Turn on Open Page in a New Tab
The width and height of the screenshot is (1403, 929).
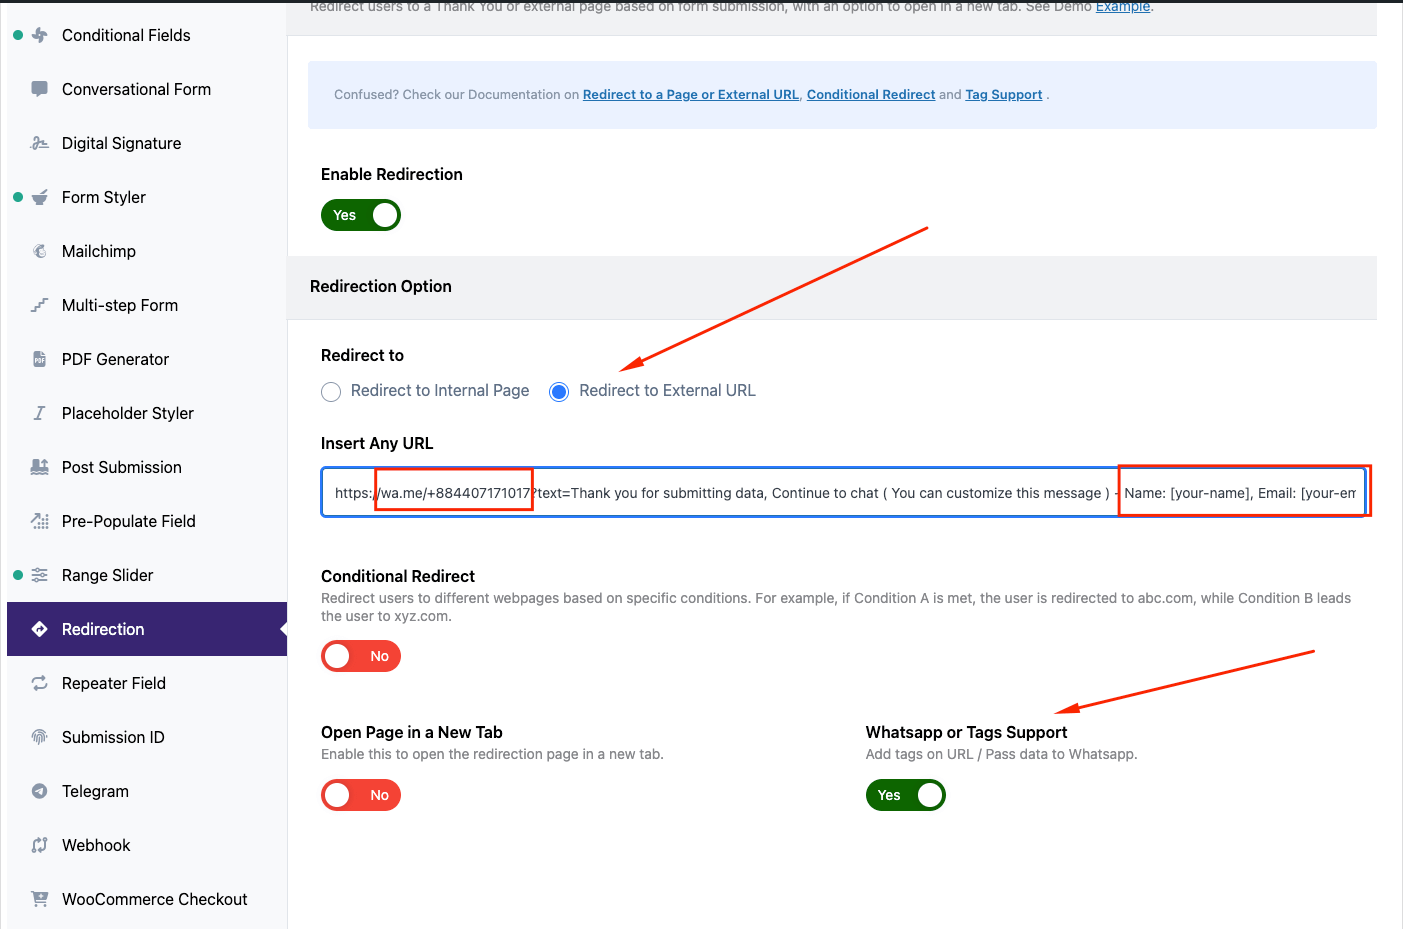[360, 795]
